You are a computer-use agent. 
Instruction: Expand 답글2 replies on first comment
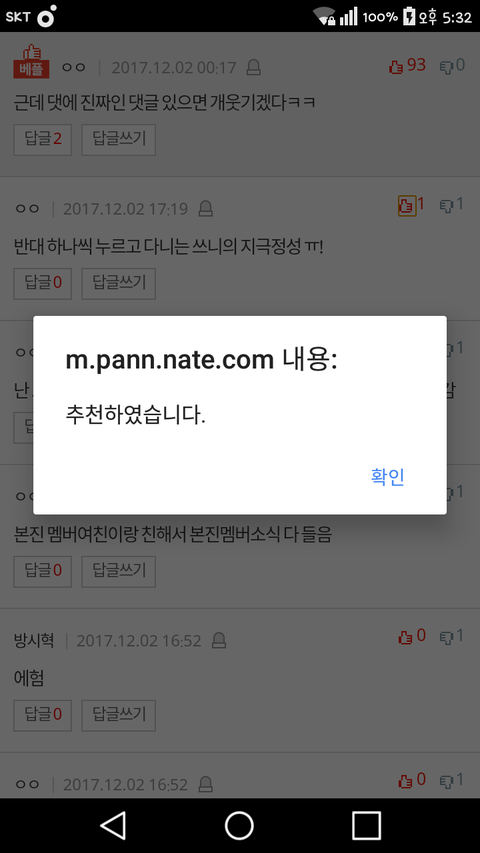pos(42,139)
